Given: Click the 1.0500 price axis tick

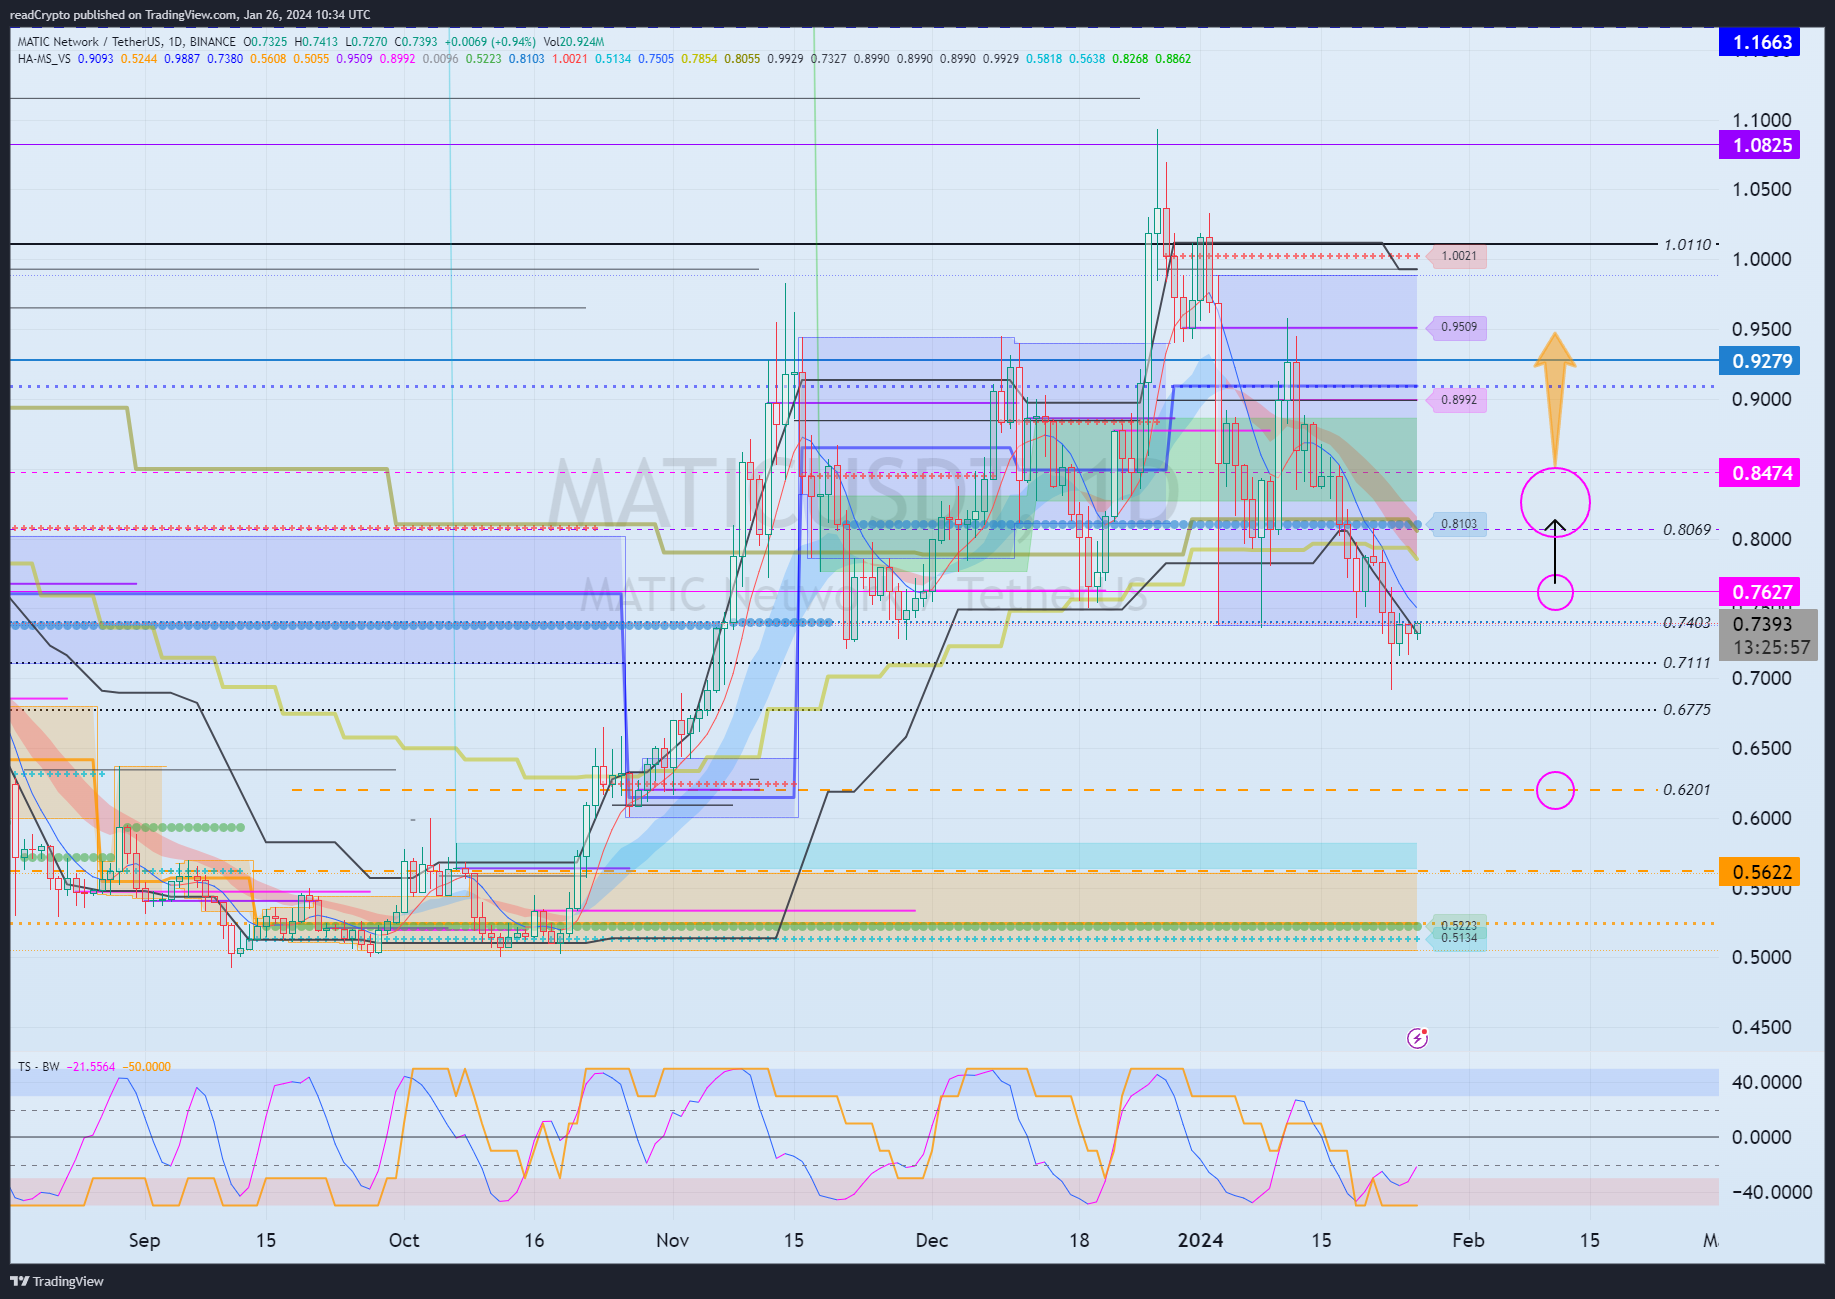Looking at the screenshot, I should [1761, 190].
